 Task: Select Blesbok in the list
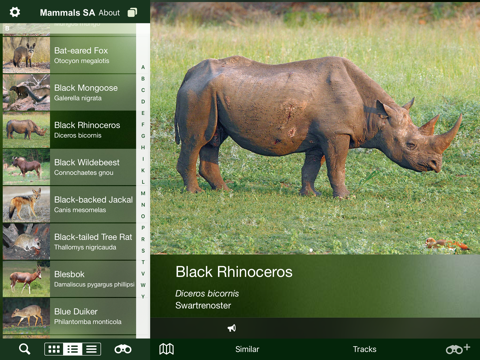[x=69, y=279]
